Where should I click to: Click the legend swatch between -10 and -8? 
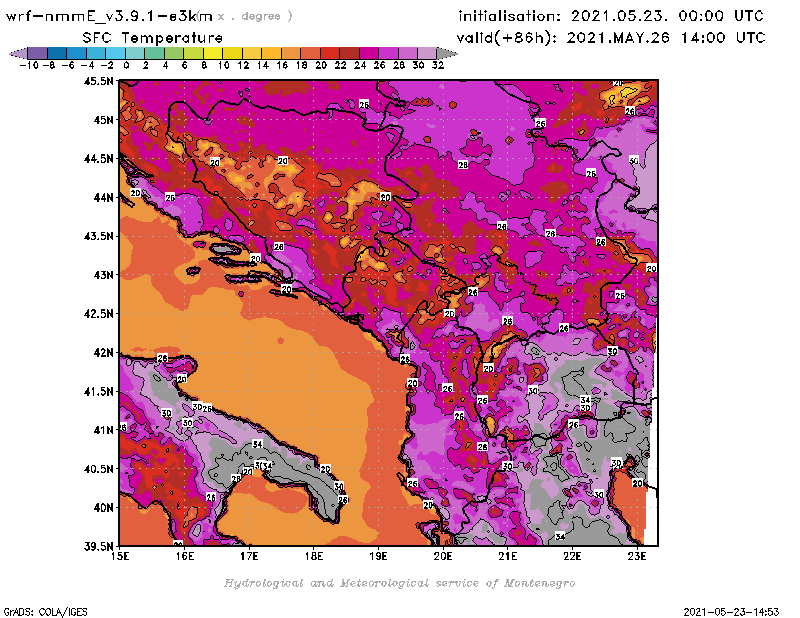38,53
